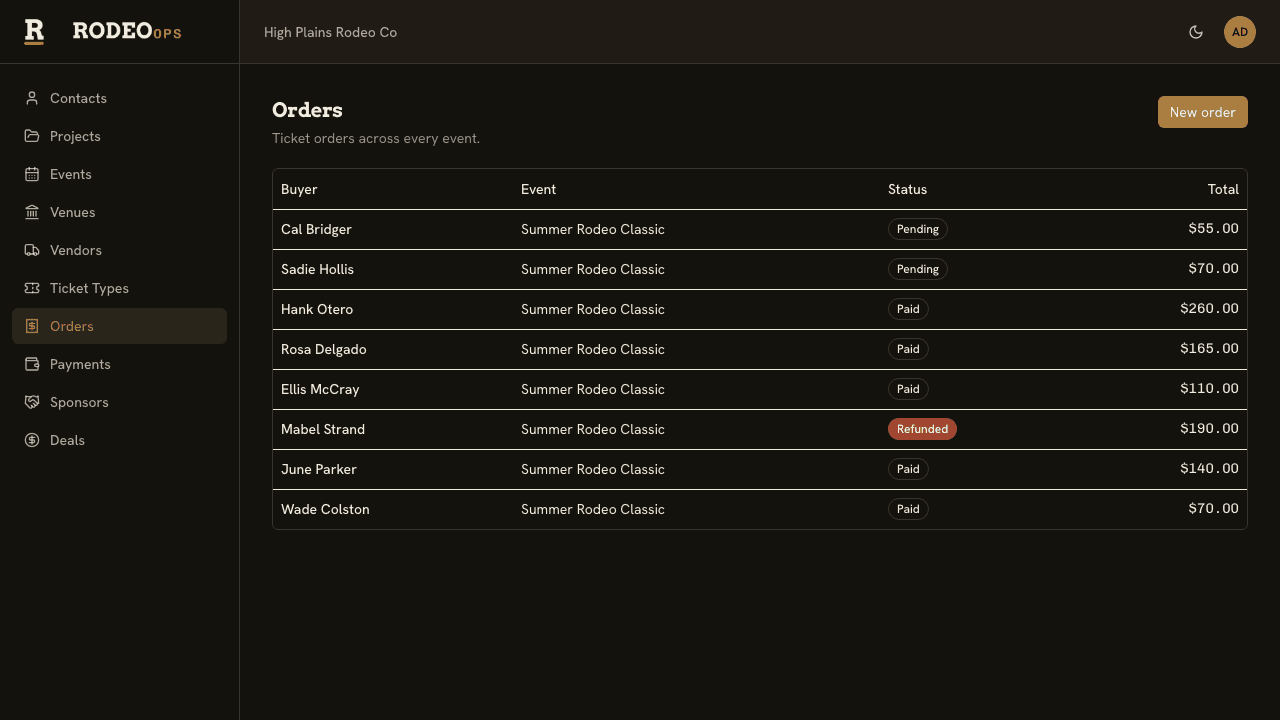Navigate to Sponsors
The width and height of the screenshot is (1280, 720).
click(119, 402)
